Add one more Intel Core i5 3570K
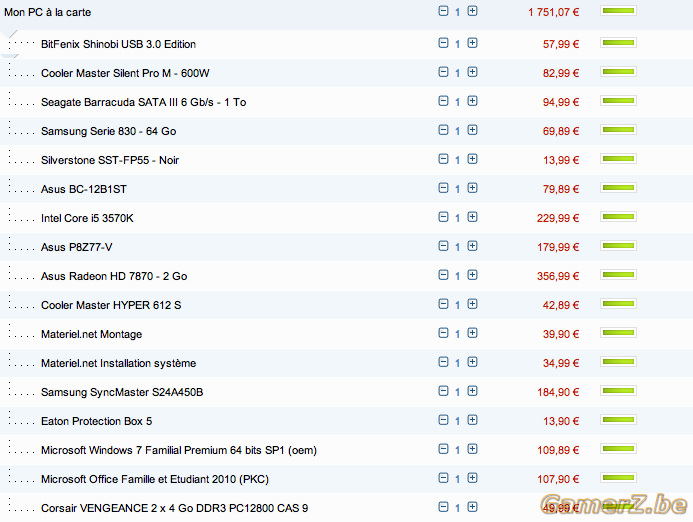The height and width of the screenshot is (522, 693). click(472, 217)
